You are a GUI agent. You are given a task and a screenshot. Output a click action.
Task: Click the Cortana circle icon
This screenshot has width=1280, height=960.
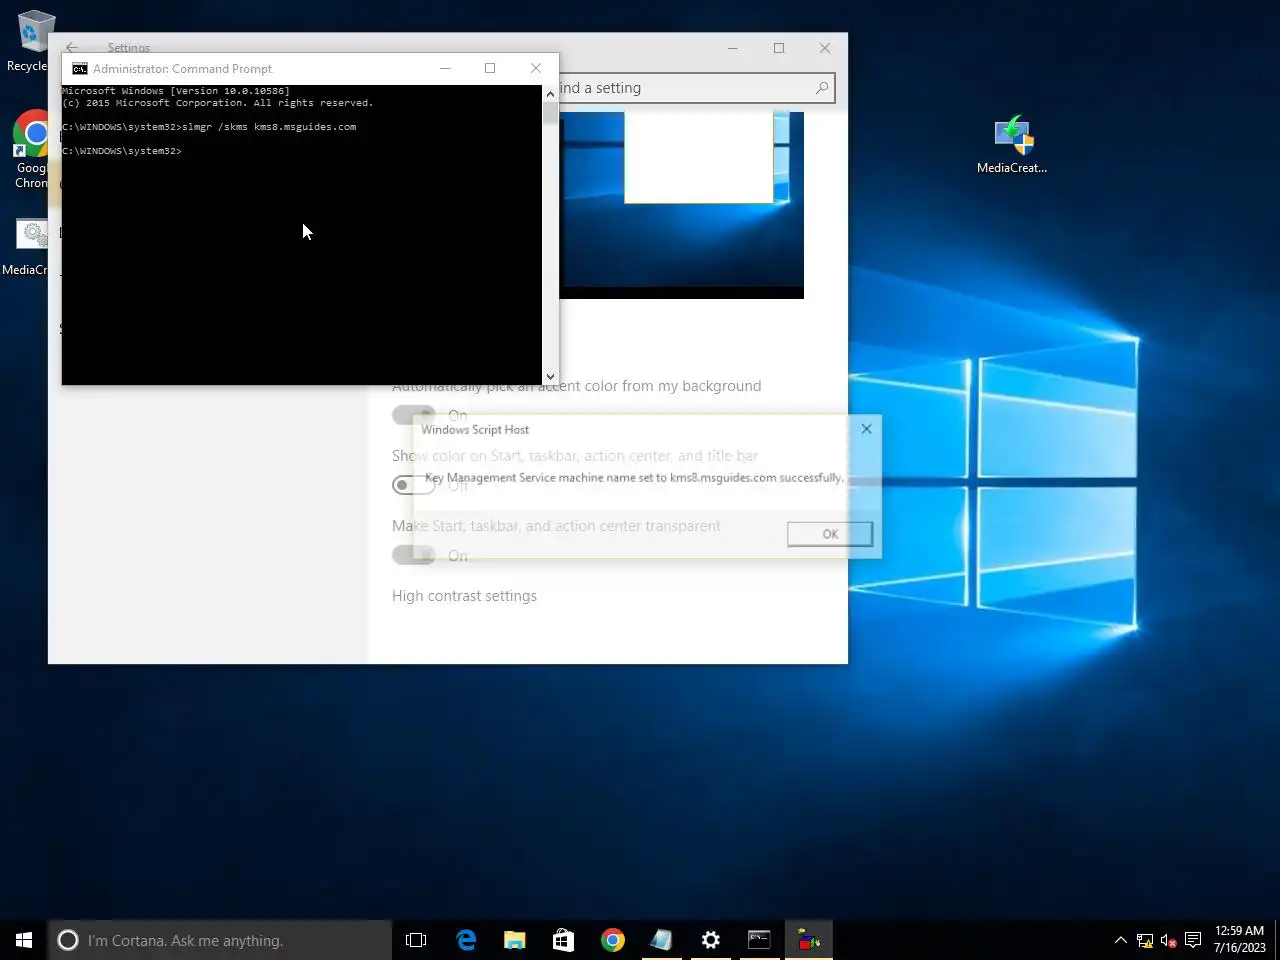[68, 940]
